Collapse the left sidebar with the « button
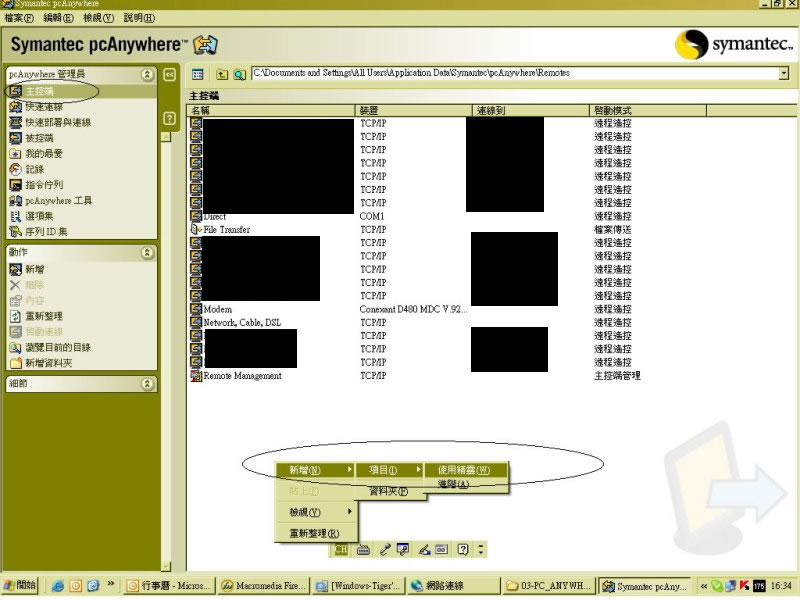The height and width of the screenshot is (600, 800). pyautogui.click(x=169, y=75)
